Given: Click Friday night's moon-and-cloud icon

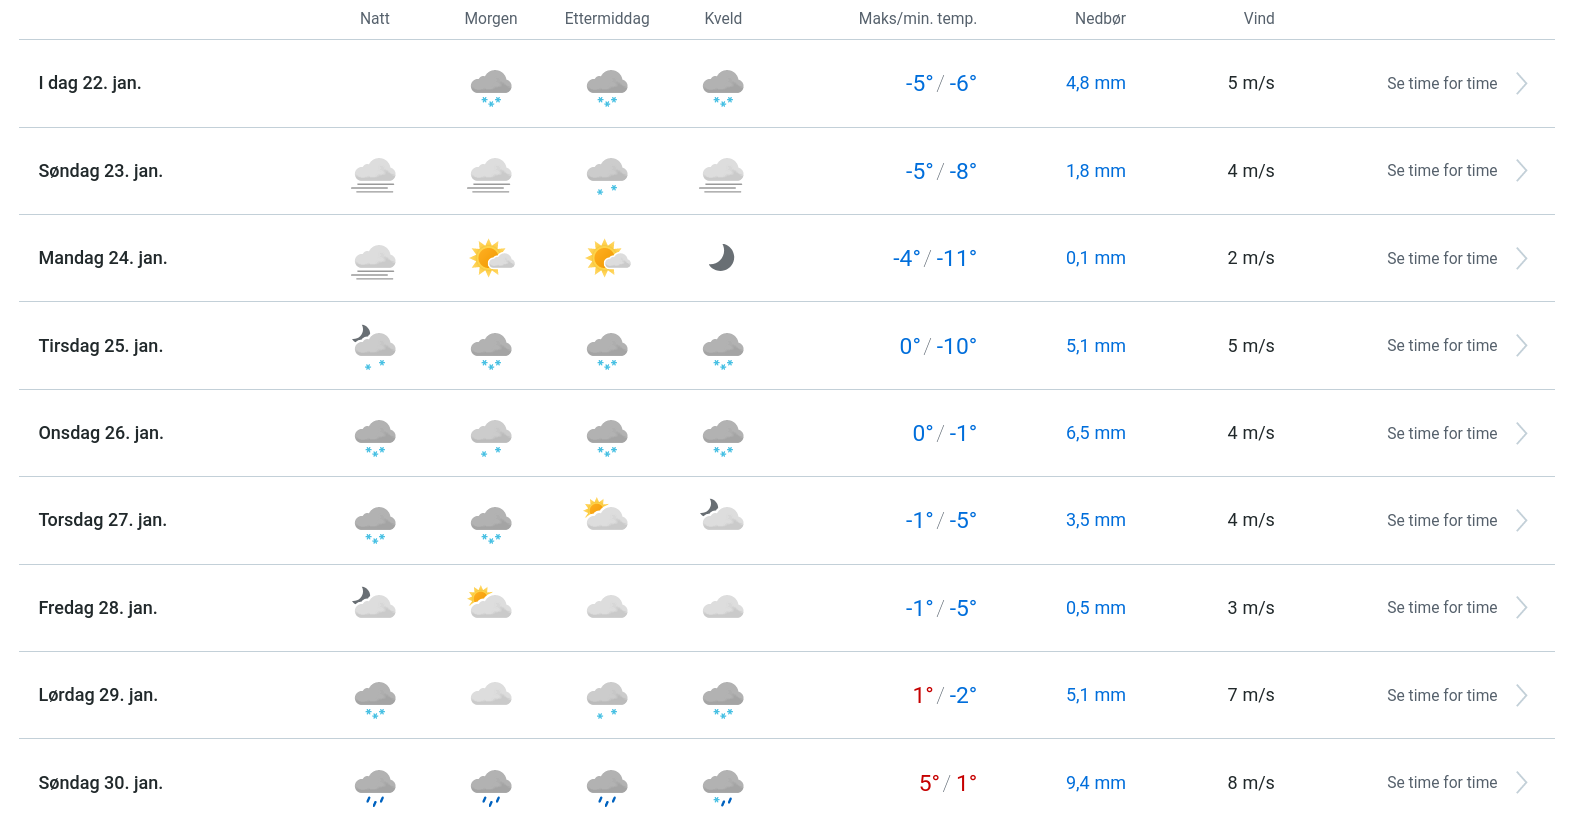Looking at the screenshot, I should [374, 603].
